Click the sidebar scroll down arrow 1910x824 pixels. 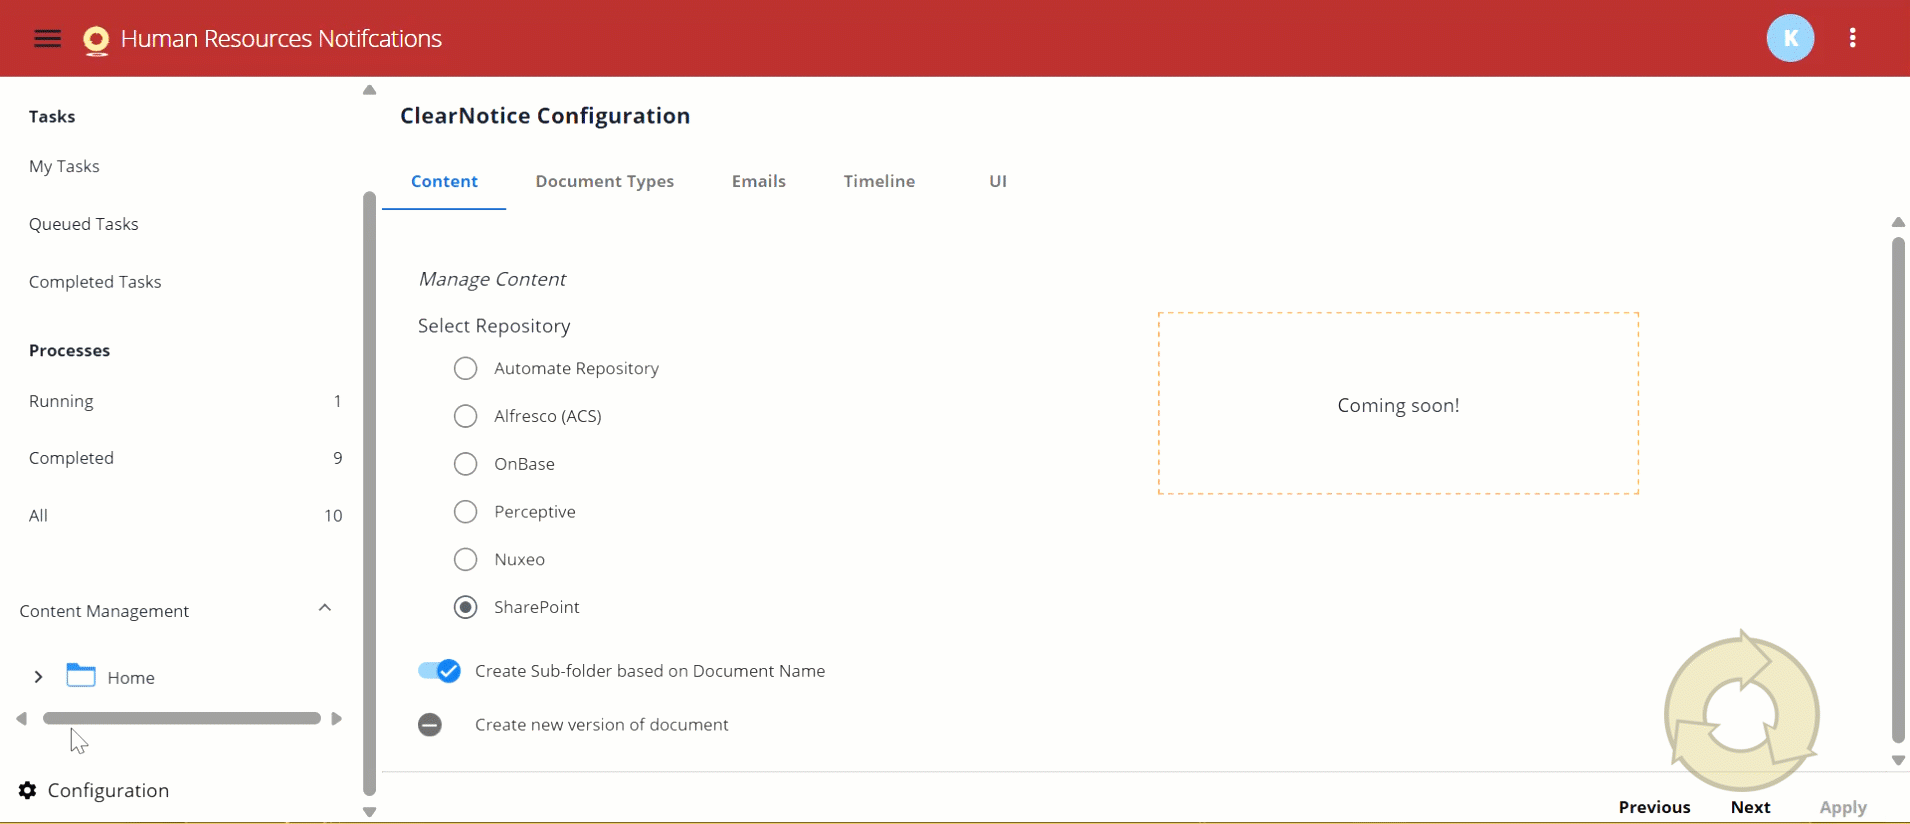point(369,812)
